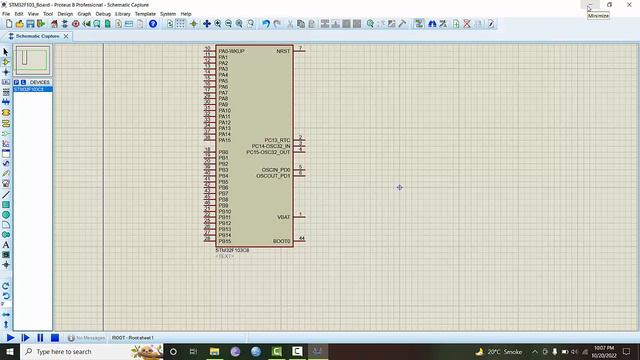Open the Edit menu
This screenshot has height=360, width=640.
[x=19, y=14]
